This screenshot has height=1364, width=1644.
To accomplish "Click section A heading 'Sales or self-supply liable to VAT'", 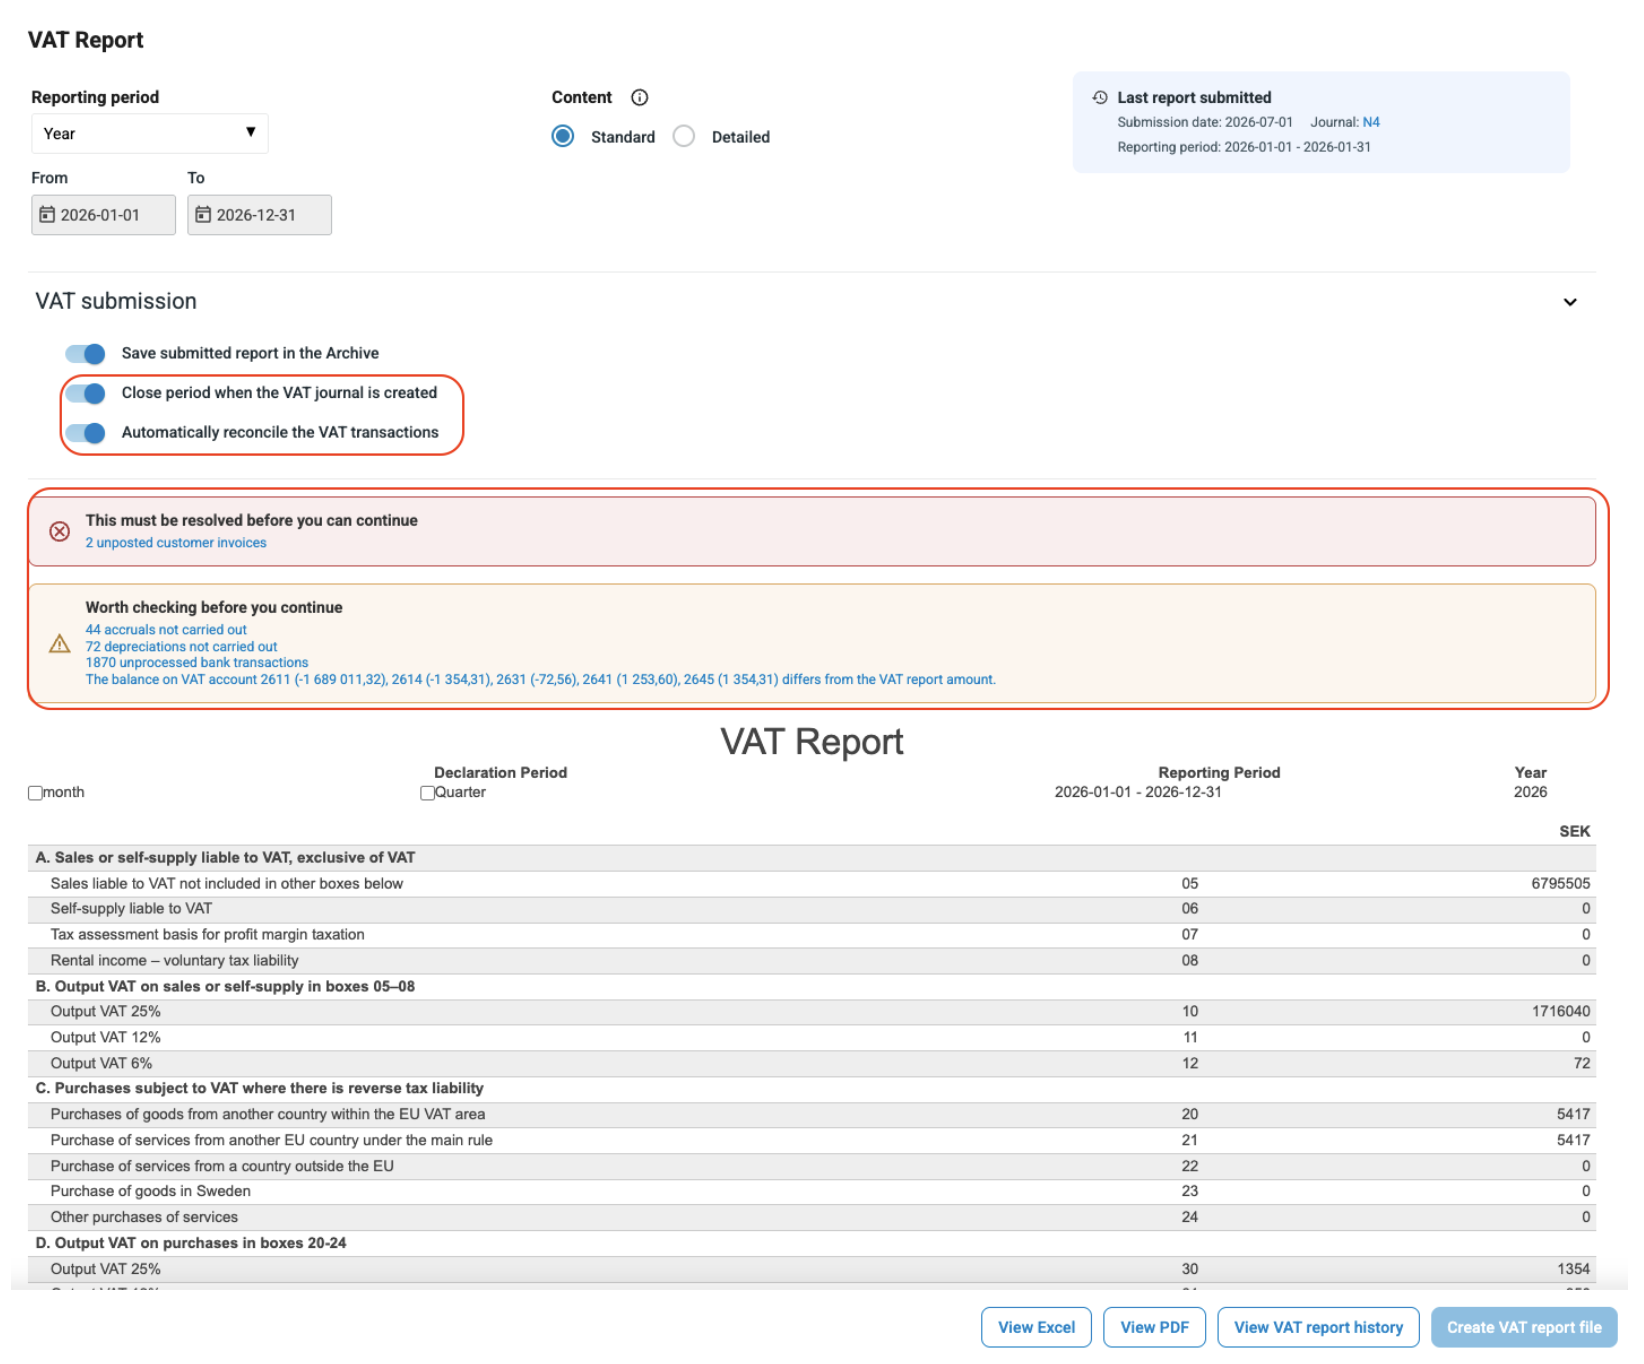I will [x=225, y=858].
